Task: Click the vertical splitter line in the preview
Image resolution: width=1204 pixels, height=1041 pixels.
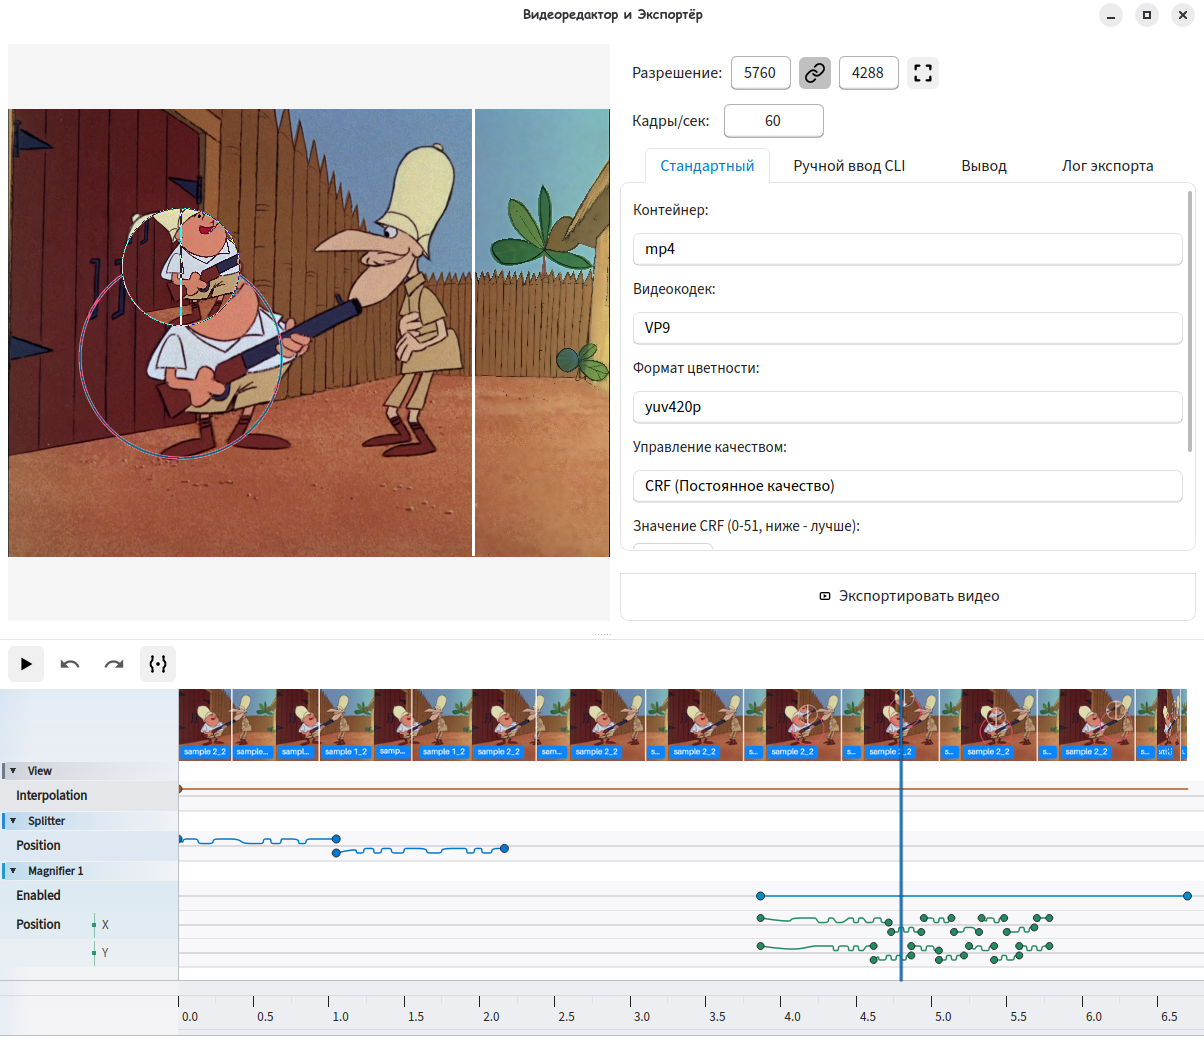Action: click(x=473, y=332)
